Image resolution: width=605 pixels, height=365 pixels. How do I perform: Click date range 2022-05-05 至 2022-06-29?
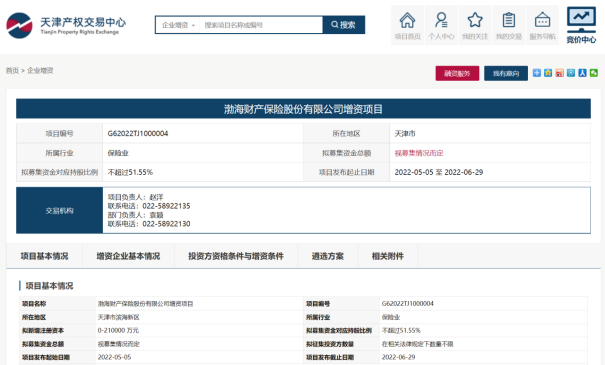[439, 172]
